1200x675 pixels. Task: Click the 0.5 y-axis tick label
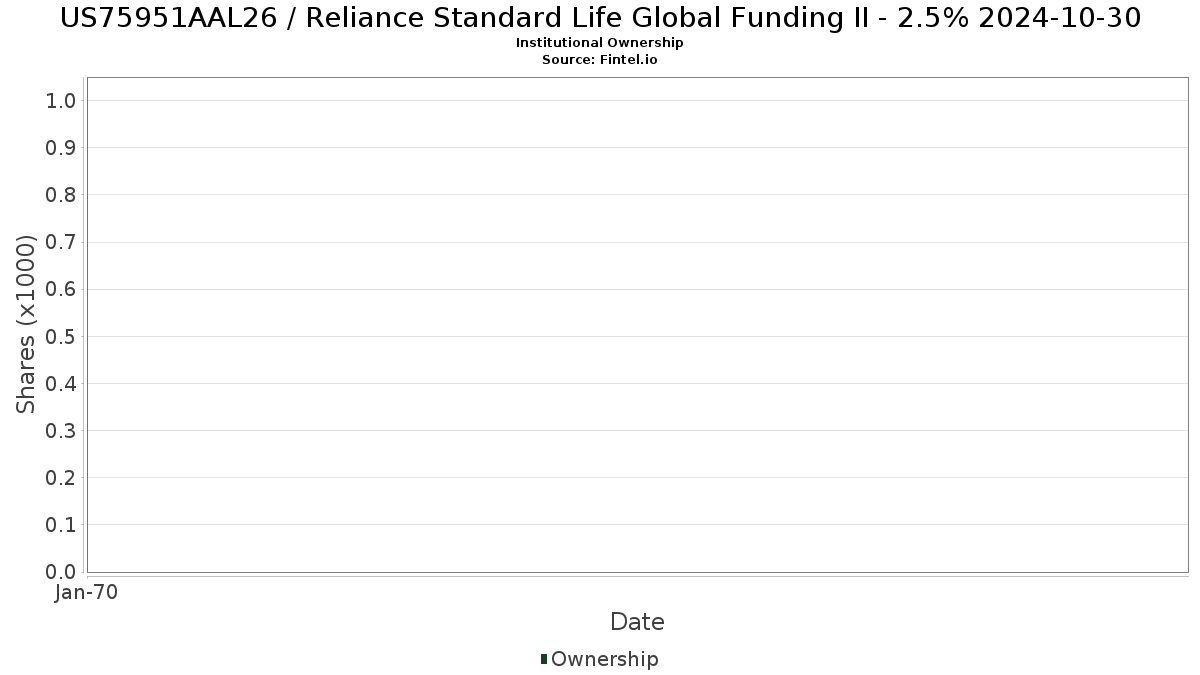click(61, 336)
